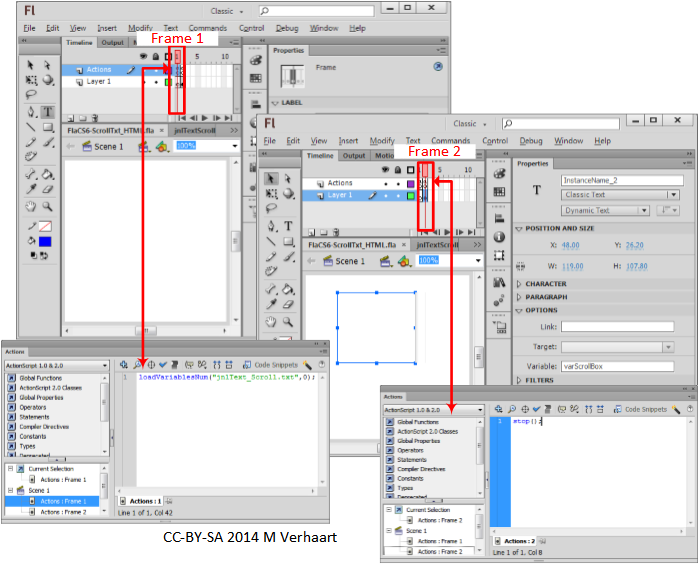Open Classic workspace dropdown in front window
Image resolution: width=699 pixels, height=564 pixels.
click(x=469, y=124)
